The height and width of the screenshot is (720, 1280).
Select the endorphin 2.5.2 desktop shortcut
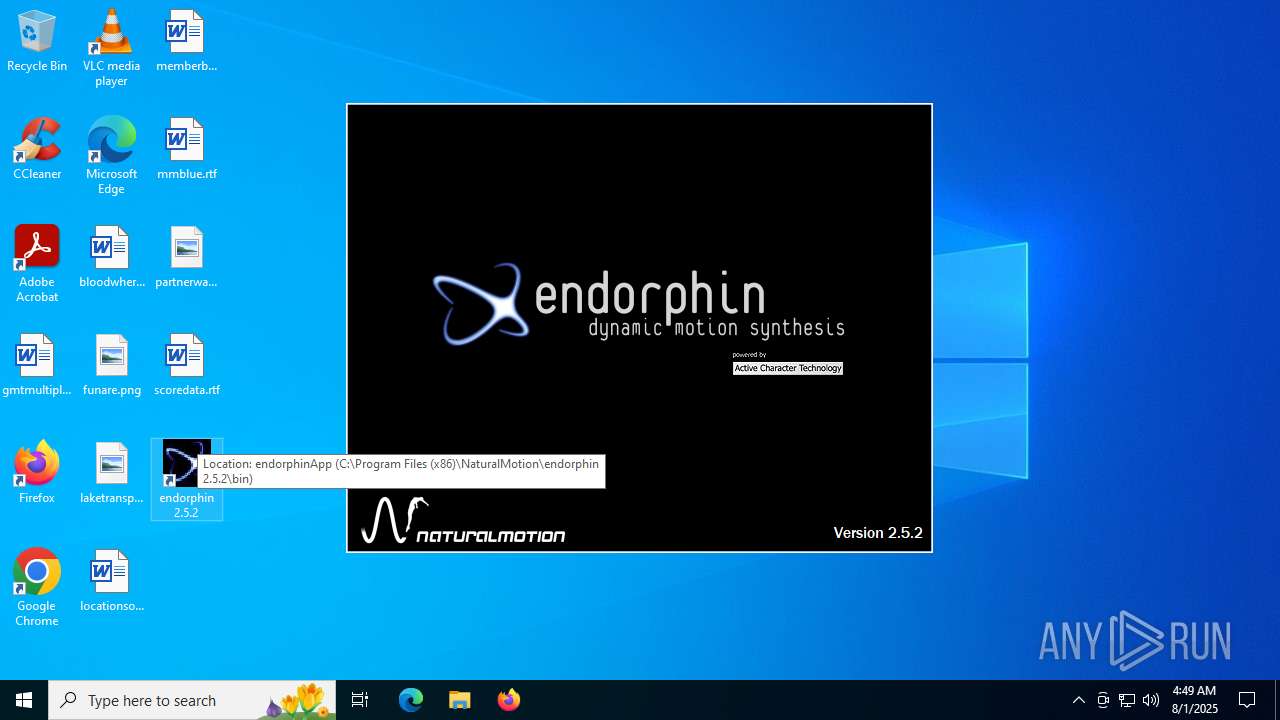186,480
